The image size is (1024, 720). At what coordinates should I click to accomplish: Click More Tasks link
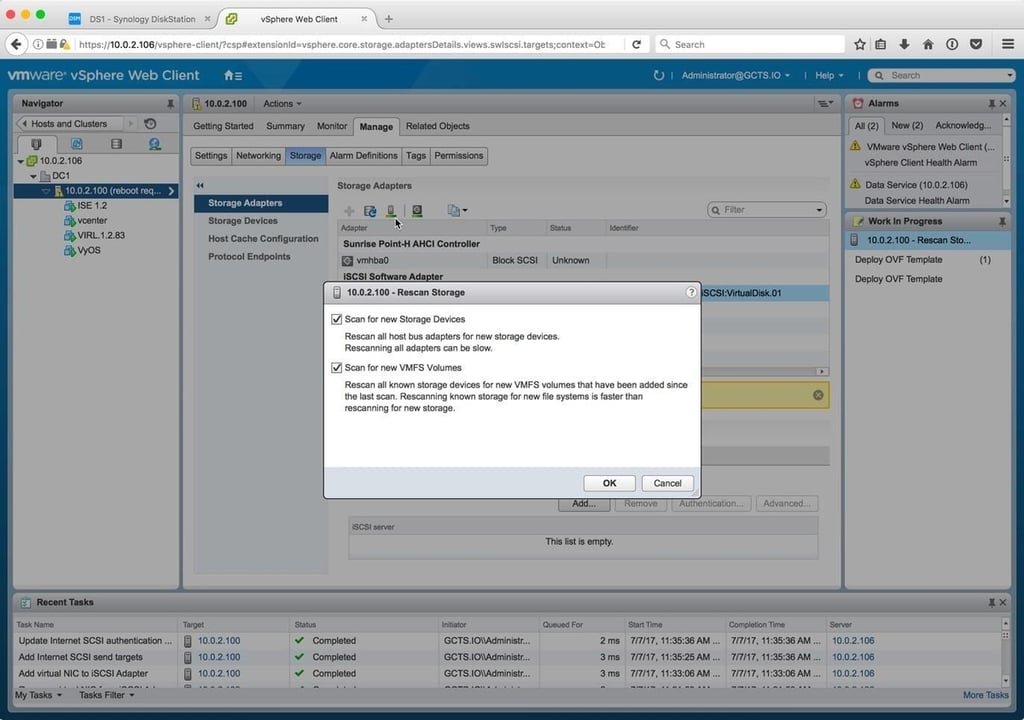point(985,695)
